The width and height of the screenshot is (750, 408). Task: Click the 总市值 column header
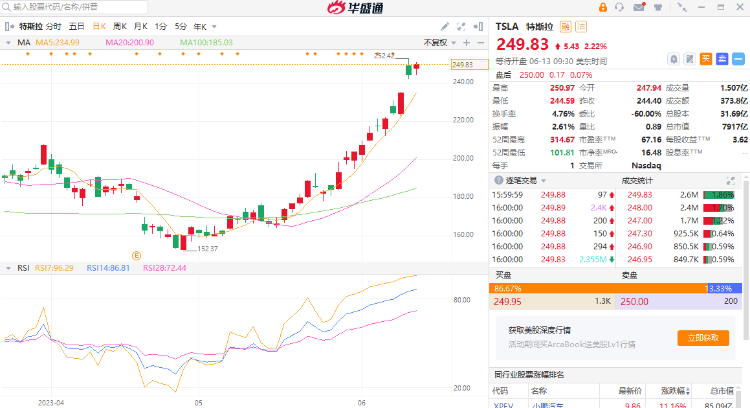tap(722, 391)
